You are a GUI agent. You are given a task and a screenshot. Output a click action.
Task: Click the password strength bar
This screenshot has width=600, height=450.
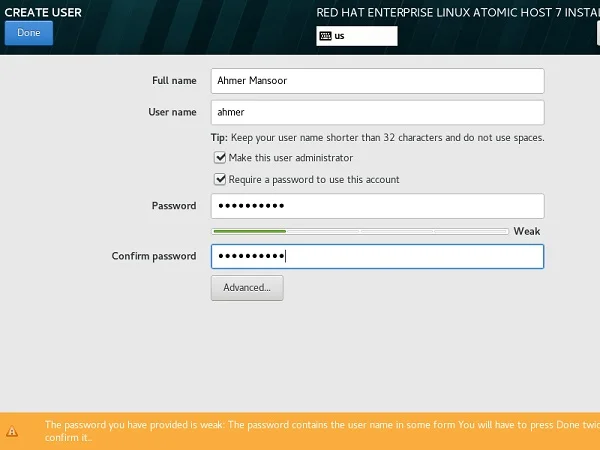tap(360, 232)
